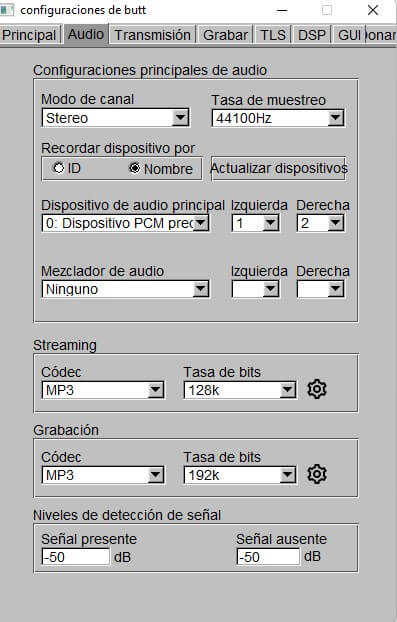Select the Nombre radio button
Viewport: 397px width, 622px height.
134,168
